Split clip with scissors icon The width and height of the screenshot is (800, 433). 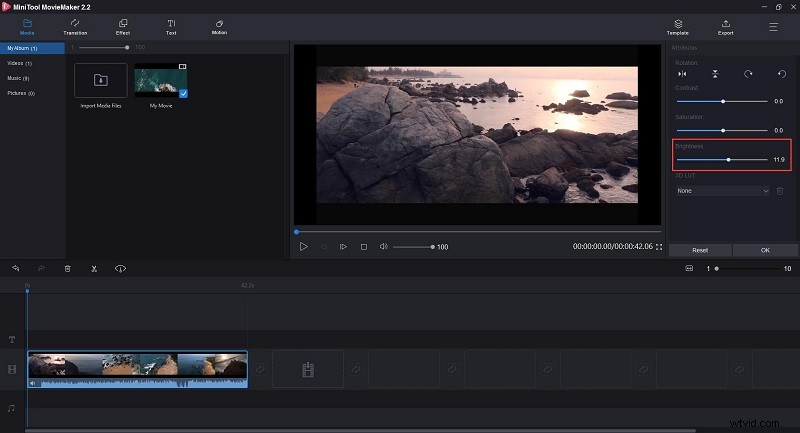point(94,268)
